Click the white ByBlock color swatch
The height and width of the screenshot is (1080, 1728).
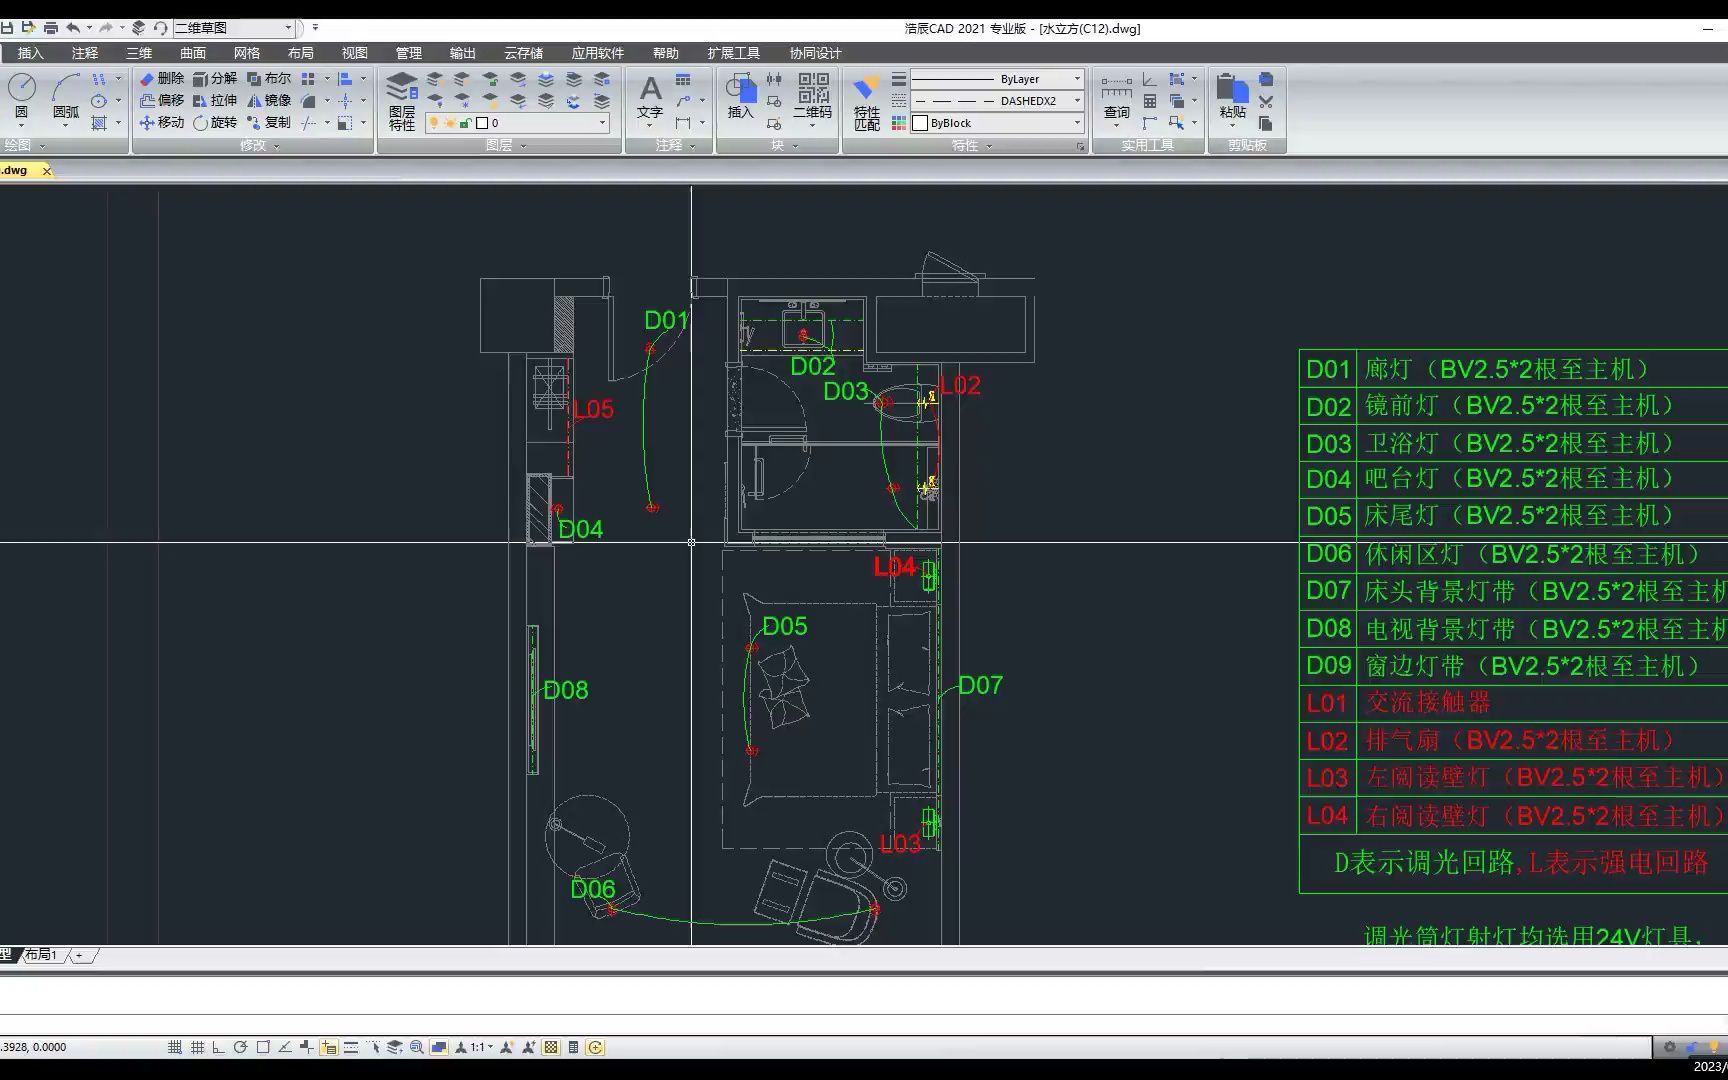tap(920, 123)
